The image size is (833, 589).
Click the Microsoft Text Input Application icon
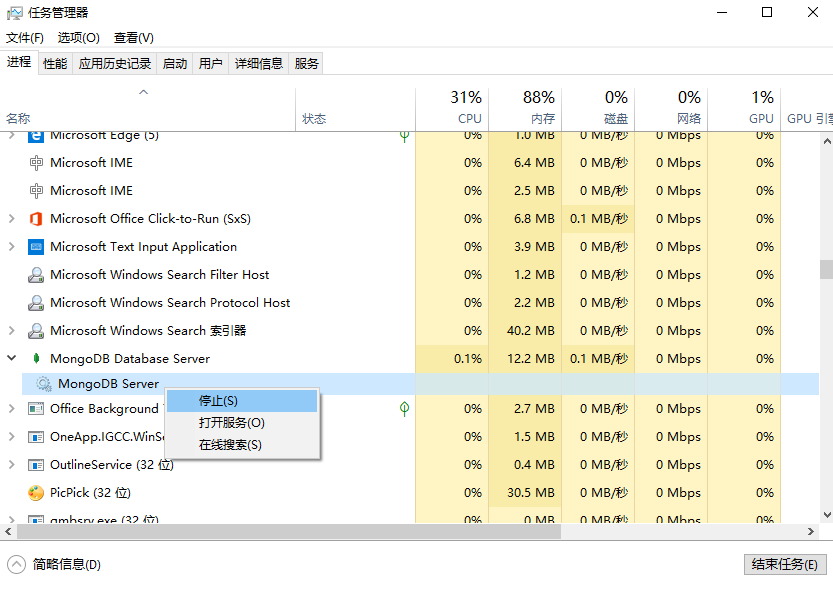tap(36, 247)
